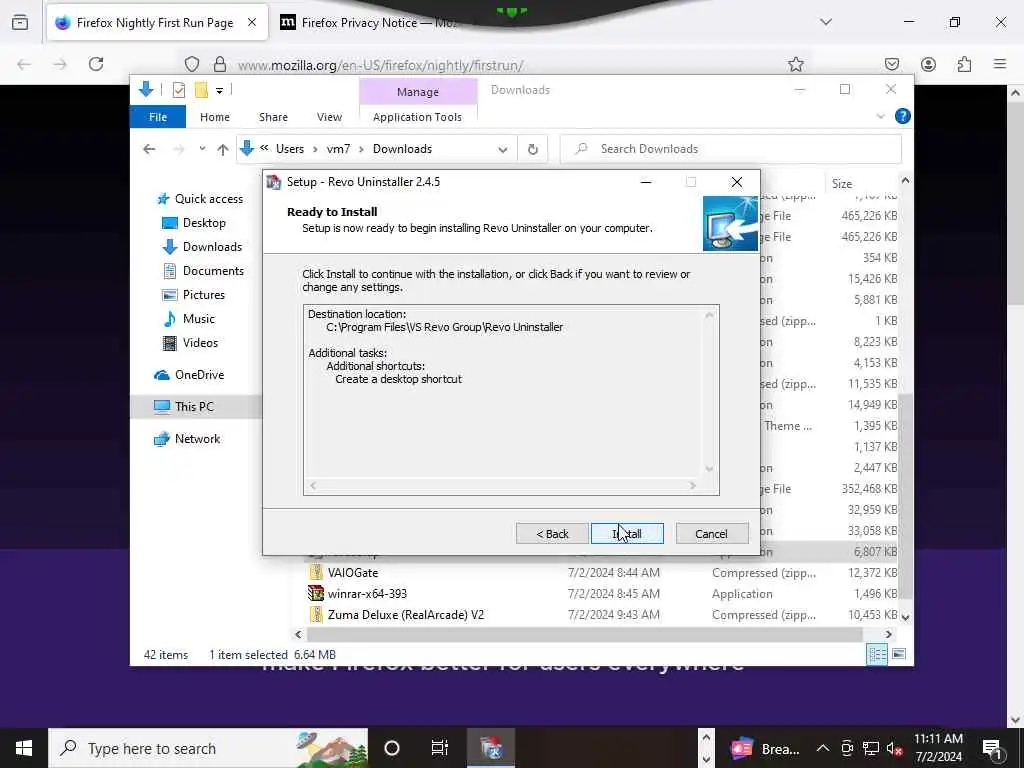Viewport: 1024px width, 768px height.
Task: Open Documents in navigation pane
Action: pyautogui.click(x=203, y=271)
